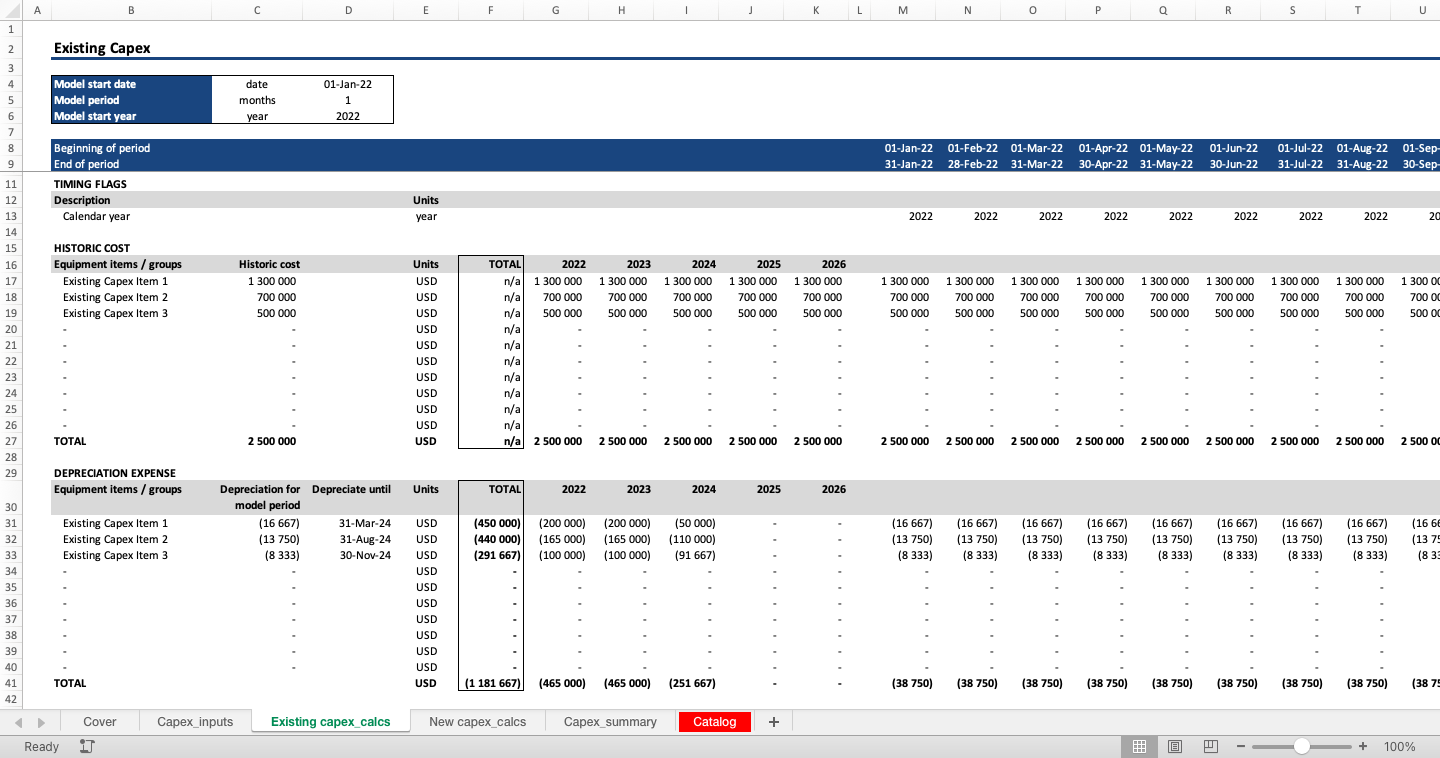The height and width of the screenshot is (758, 1440).
Task: Zoom out with the minus button
Action: point(1241,747)
